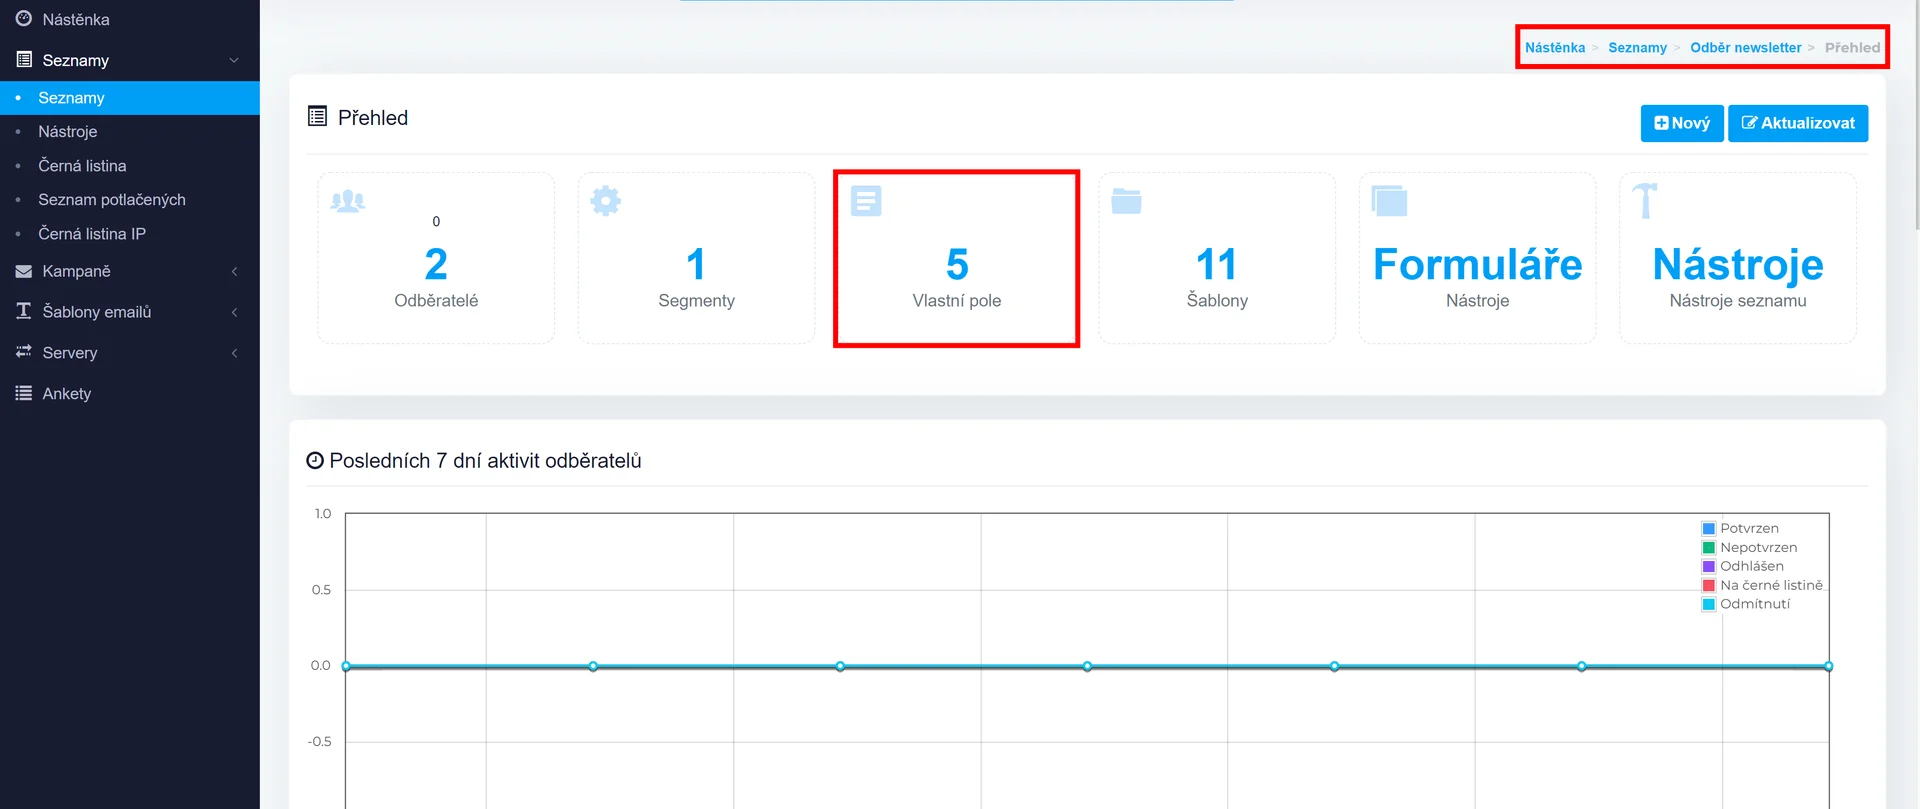Expand the Šablony emailů sidebar submenu
Screen dimensions: 1920x809
[x=234, y=312]
